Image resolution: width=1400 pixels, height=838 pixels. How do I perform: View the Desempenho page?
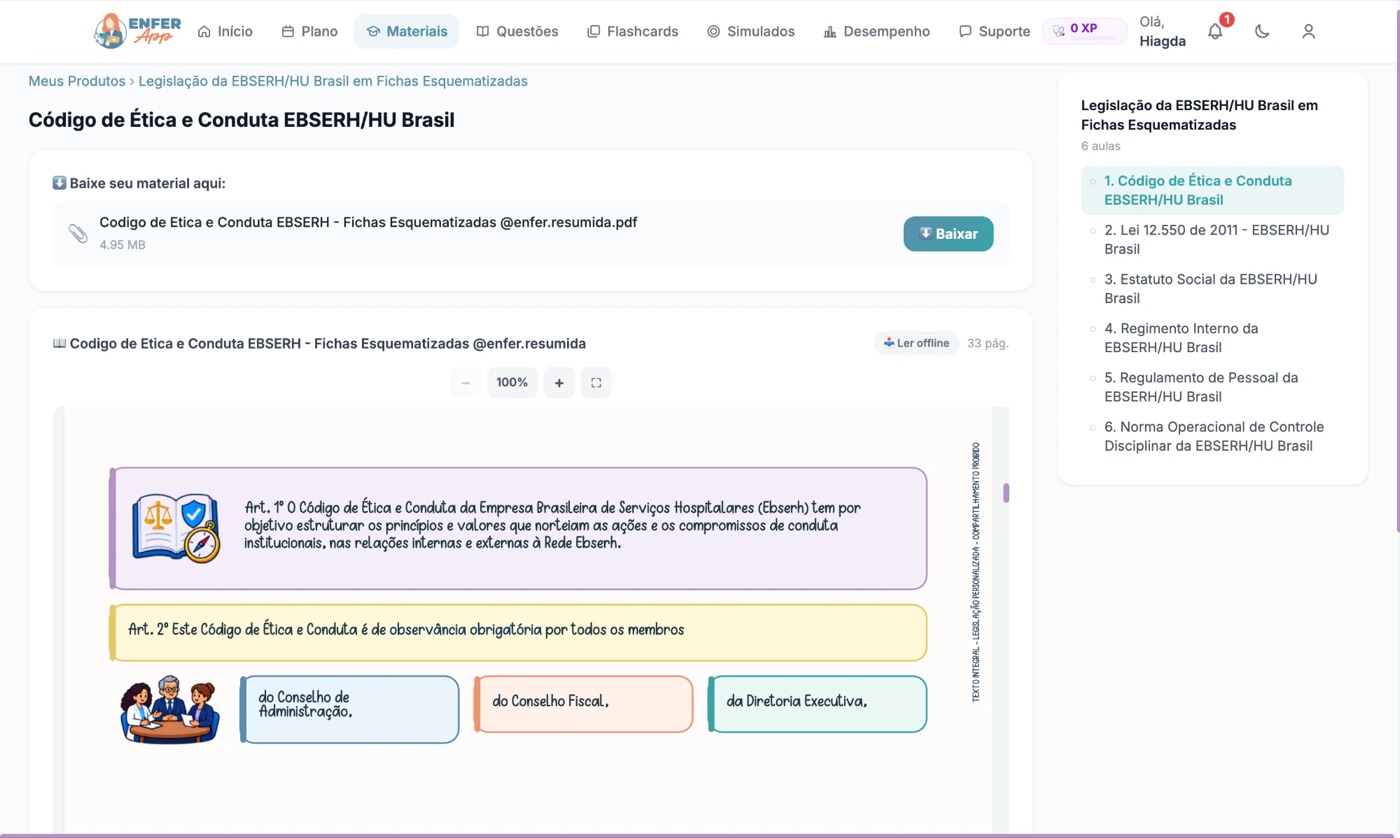876,31
